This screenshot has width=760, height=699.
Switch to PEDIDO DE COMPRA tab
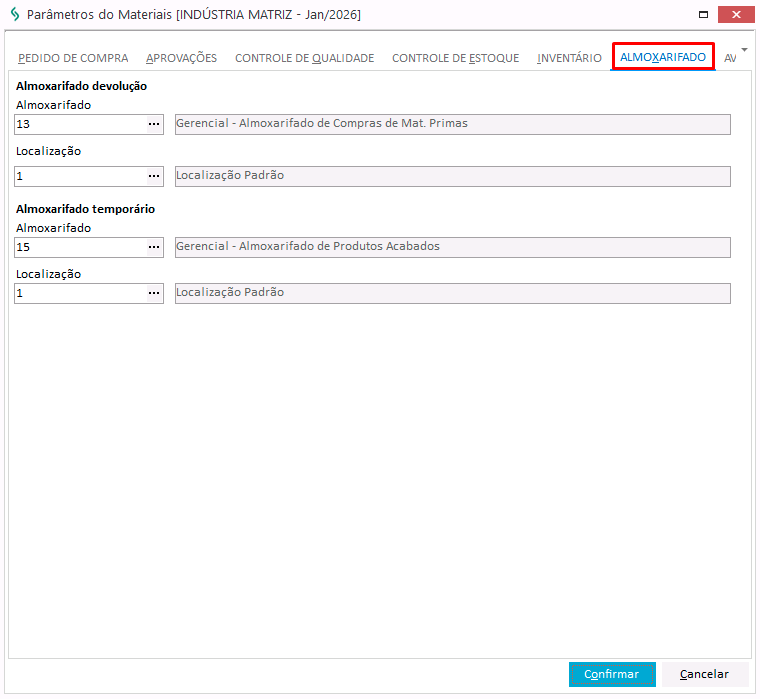coord(73,58)
